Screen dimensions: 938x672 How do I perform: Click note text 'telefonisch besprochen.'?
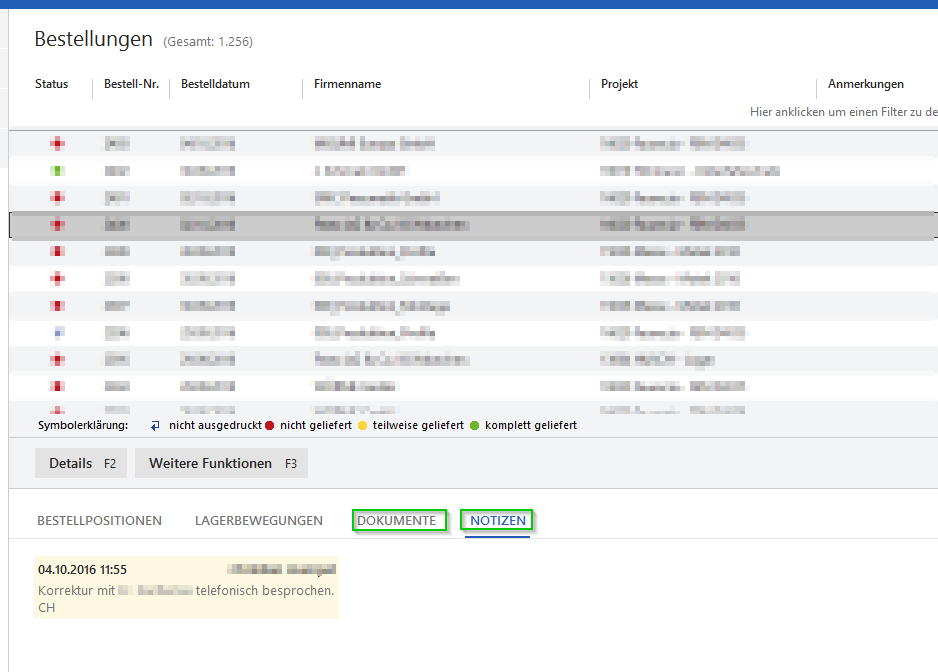tap(264, 591)
